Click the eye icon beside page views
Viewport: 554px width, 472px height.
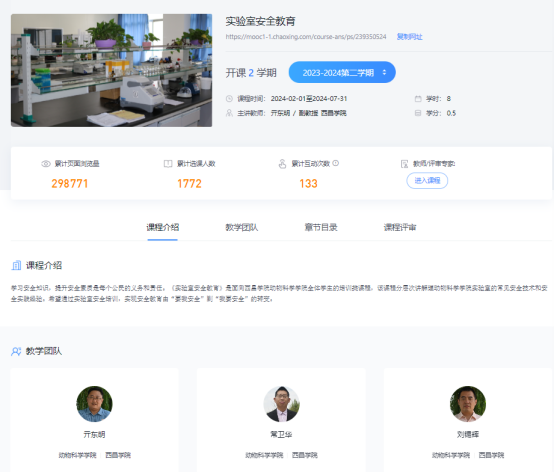click(x=46, y=164)
